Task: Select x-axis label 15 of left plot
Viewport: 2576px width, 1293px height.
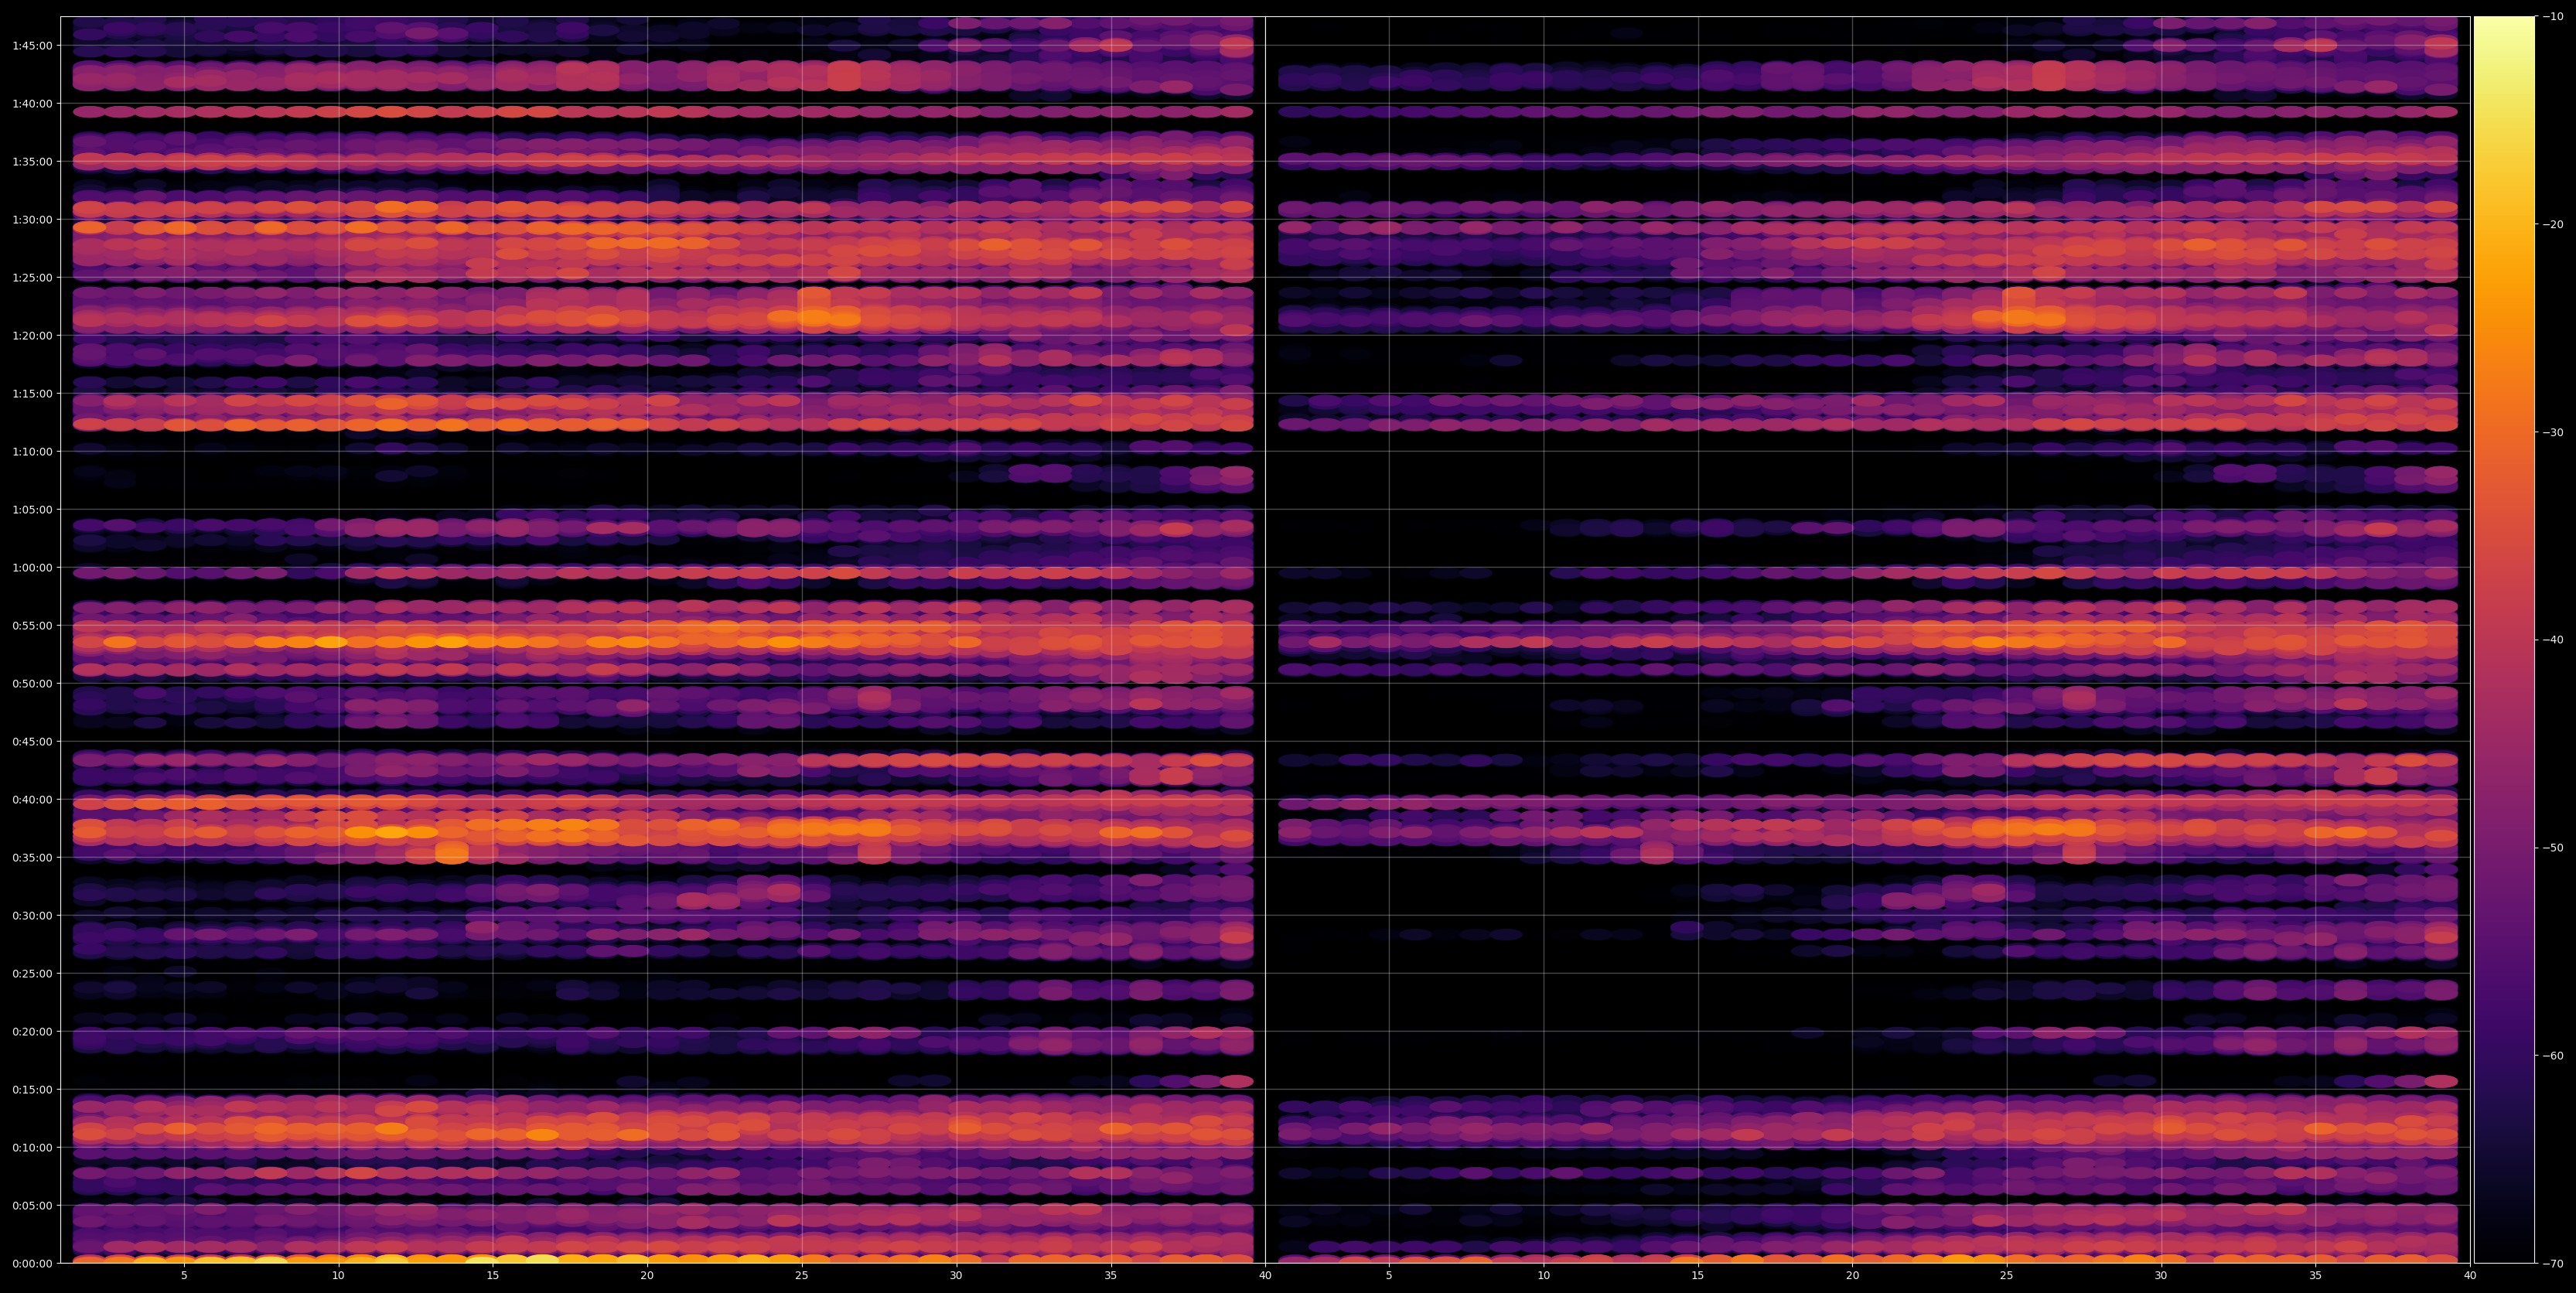Action: coord(493,1276)
